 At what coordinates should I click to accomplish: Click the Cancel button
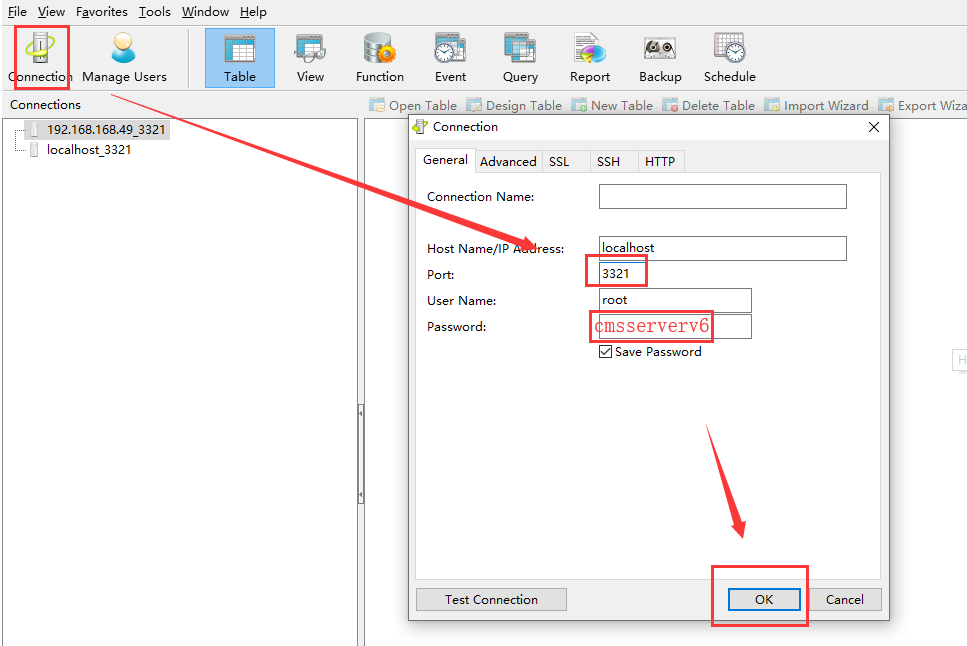844,599
